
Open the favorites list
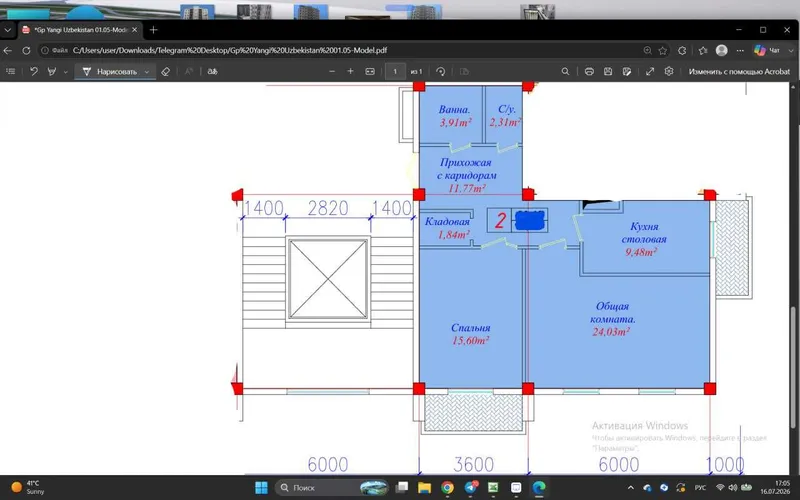click(703, 51)
